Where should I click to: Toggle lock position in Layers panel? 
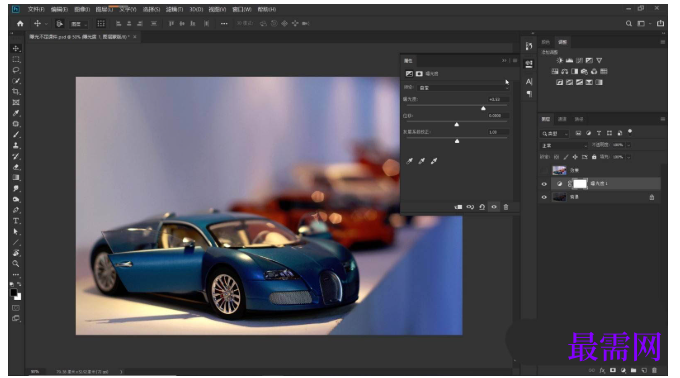pyautogui.click(x=575, y=157)
